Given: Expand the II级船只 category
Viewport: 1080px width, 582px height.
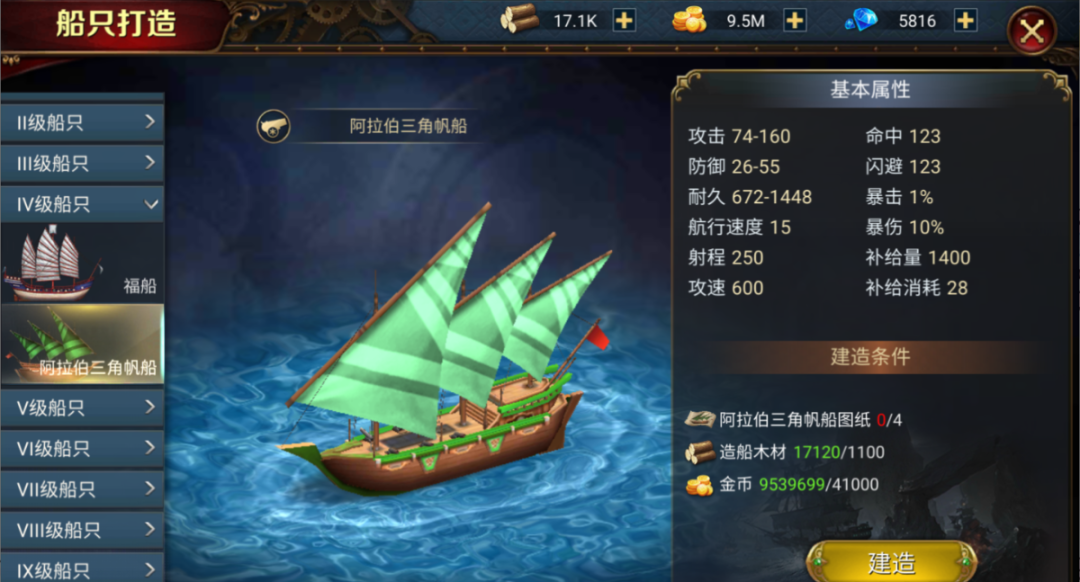Looking at the screenshot, I should [82, 123].
